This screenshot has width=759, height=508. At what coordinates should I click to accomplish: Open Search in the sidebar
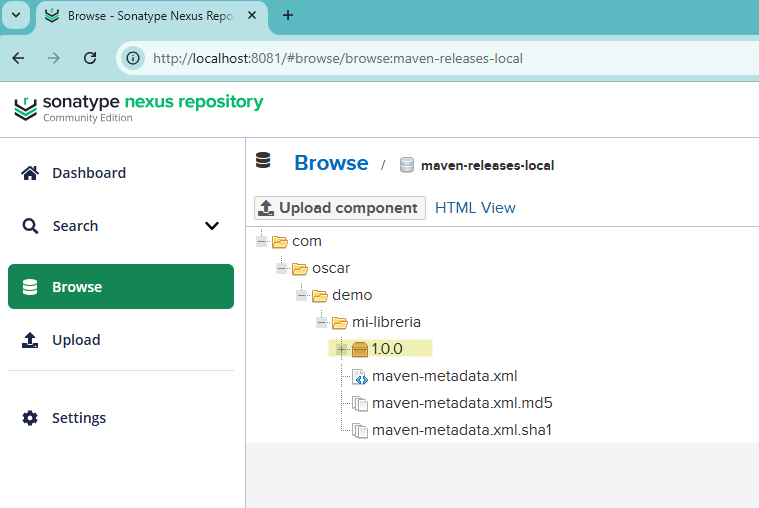(x=121, y=226)
